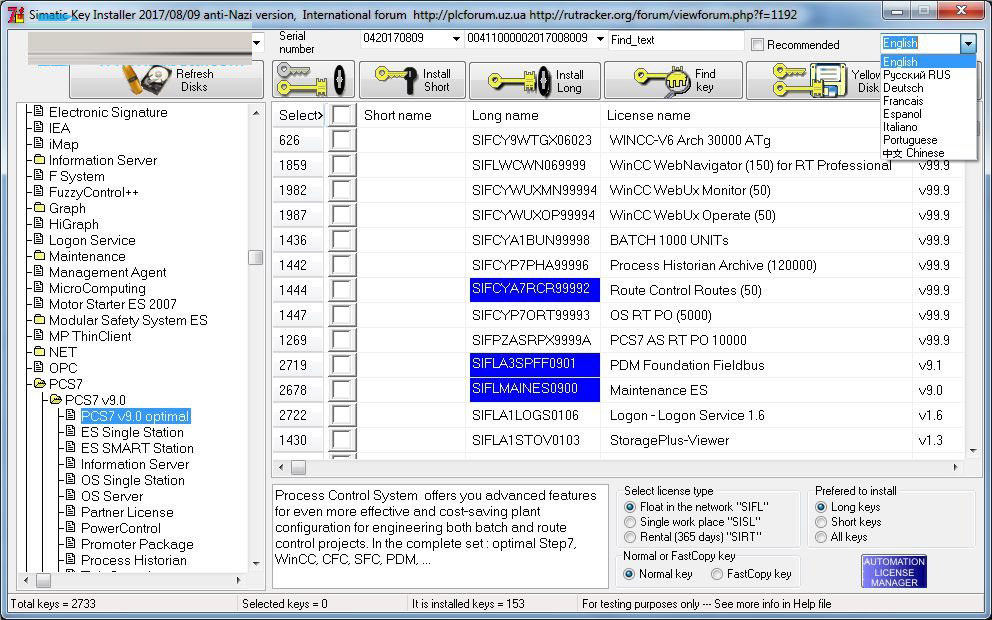Click the gray key icon button

point(314,80)
